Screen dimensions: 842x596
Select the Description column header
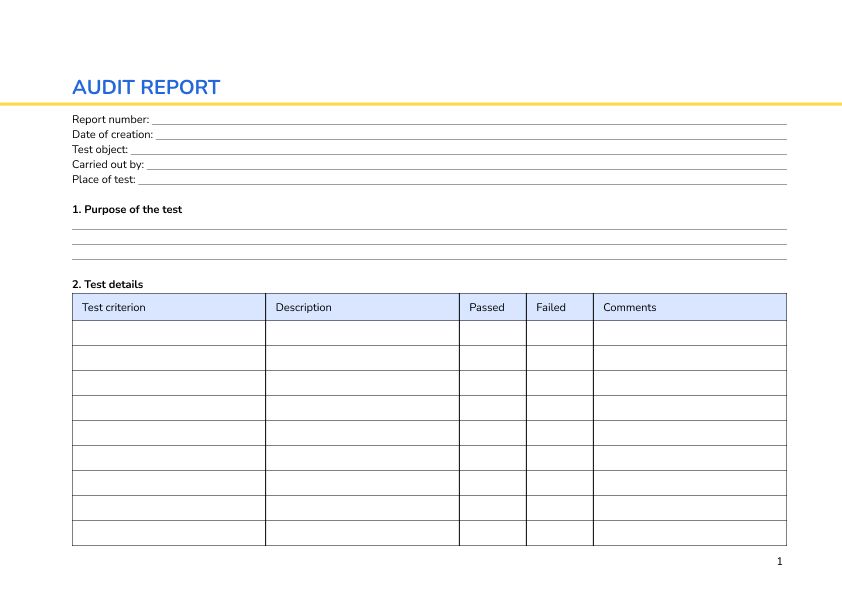click(303, 307)
